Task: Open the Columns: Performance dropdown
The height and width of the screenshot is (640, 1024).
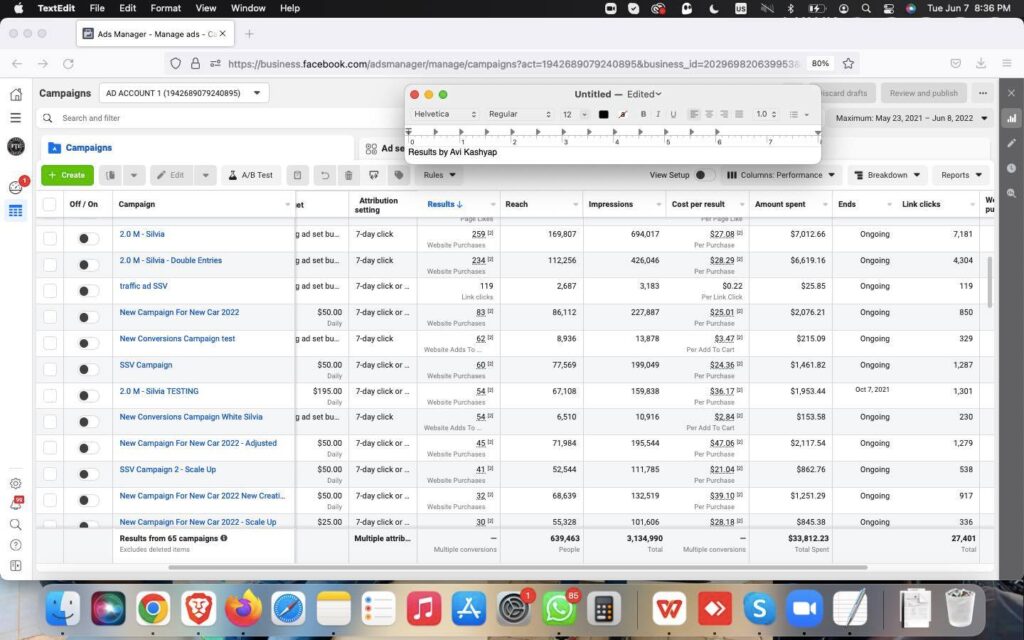Action: pos(782,175)
